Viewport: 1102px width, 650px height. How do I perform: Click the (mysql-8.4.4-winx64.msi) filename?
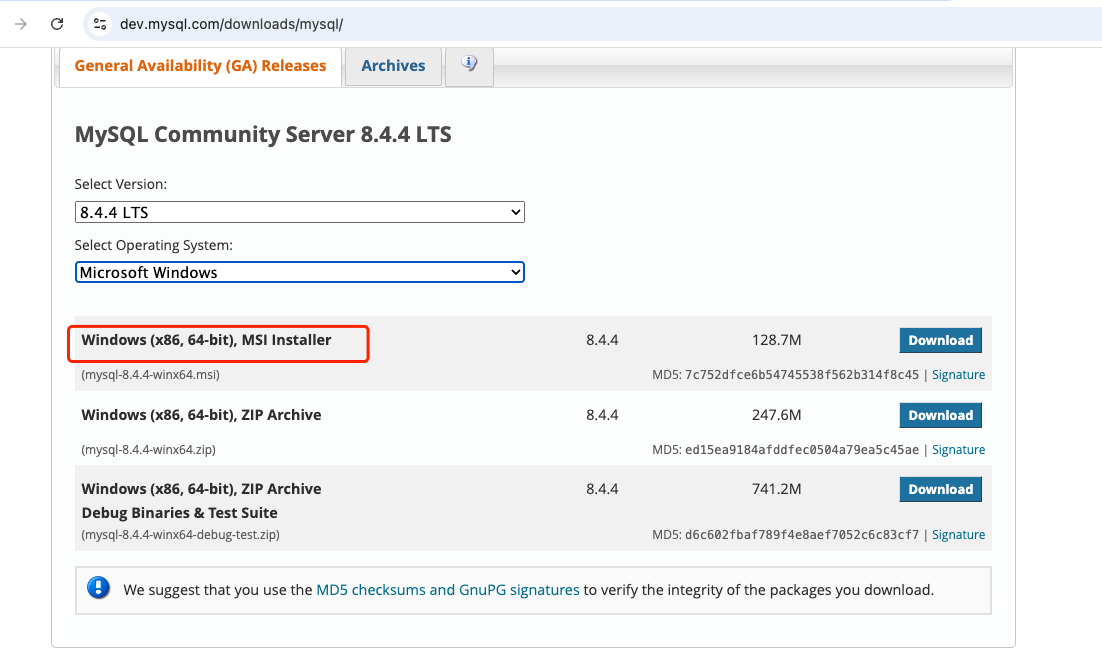[x=150, y=375]
